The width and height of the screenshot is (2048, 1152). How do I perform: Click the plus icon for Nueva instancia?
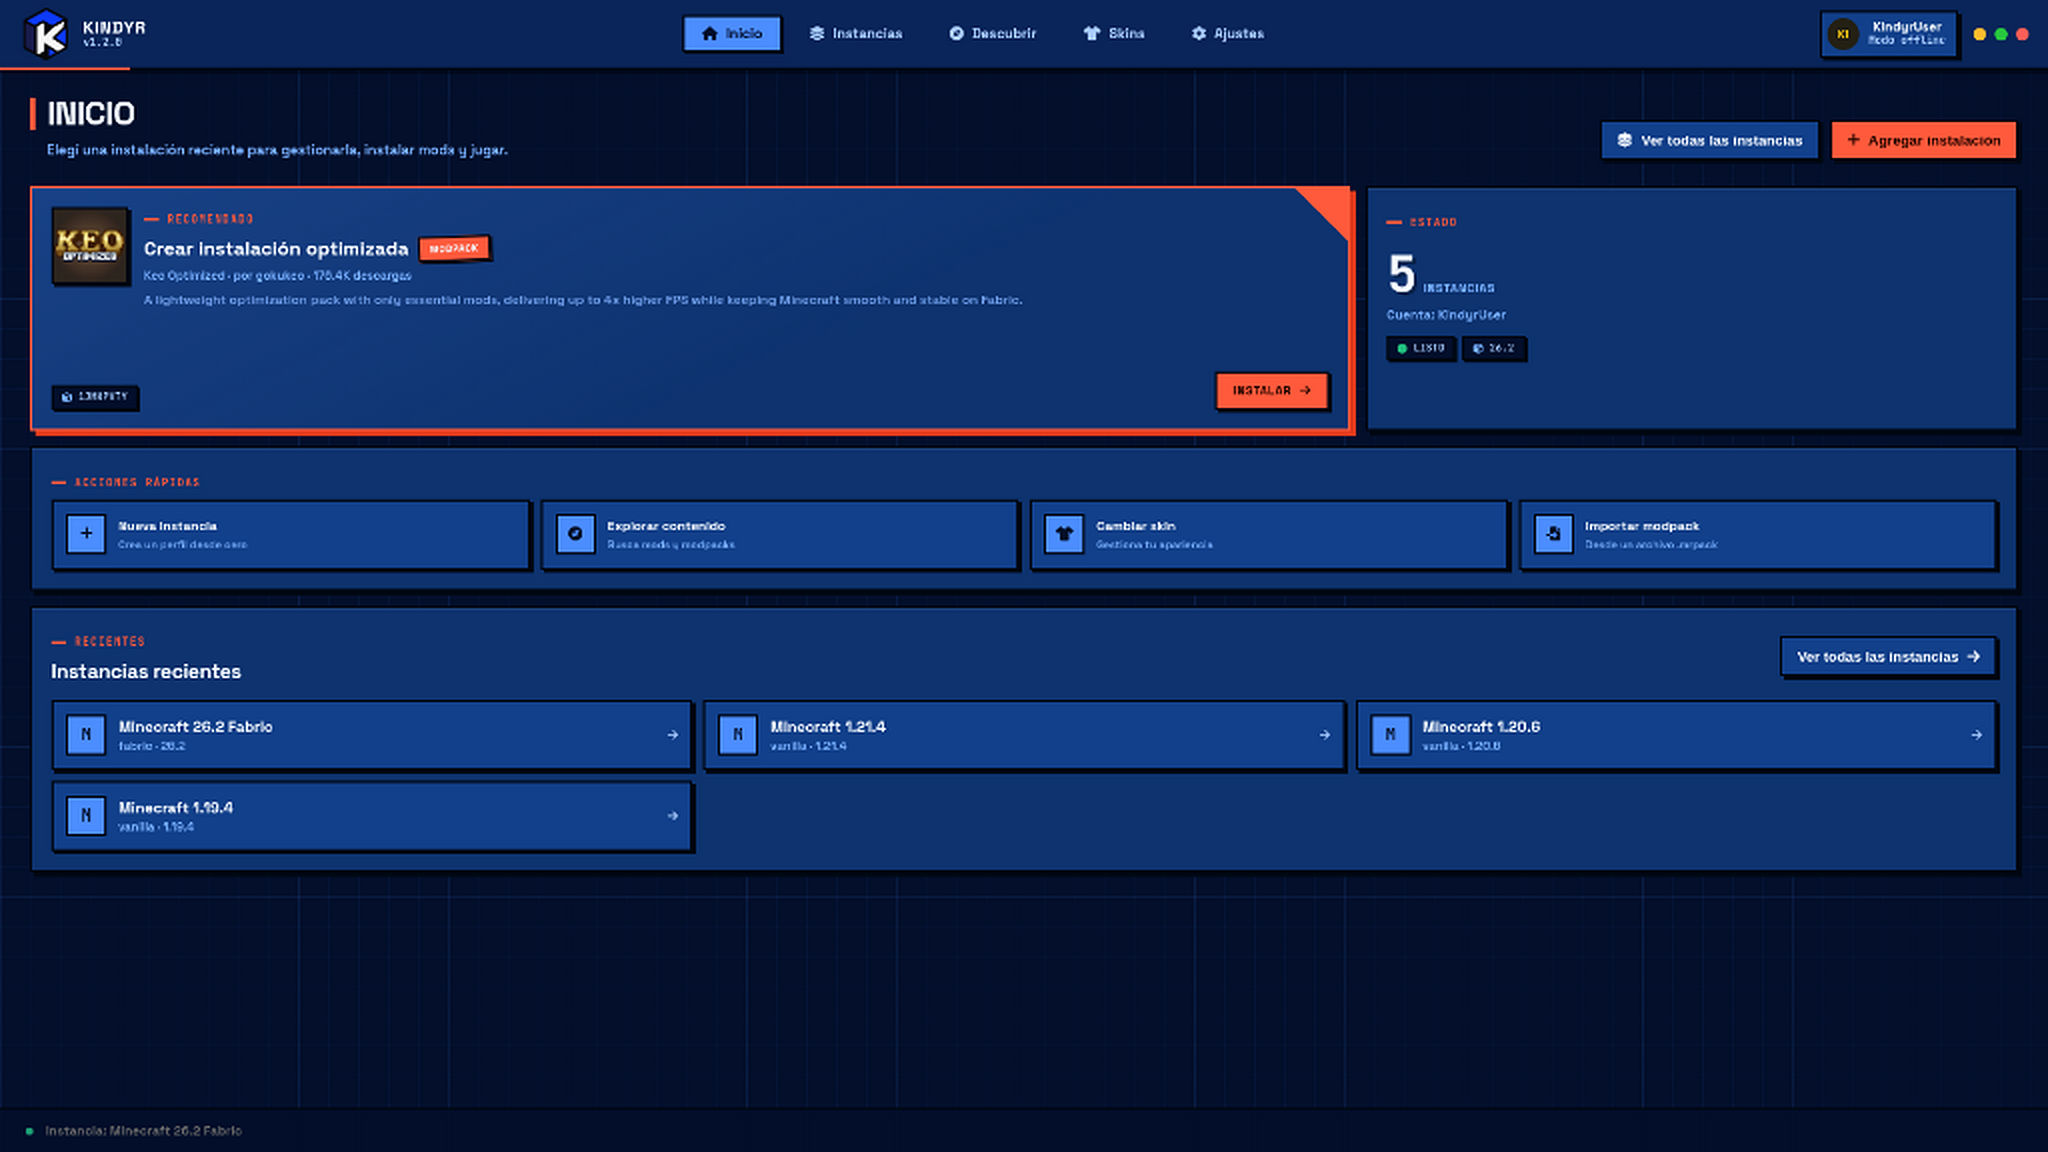(86, 534)
